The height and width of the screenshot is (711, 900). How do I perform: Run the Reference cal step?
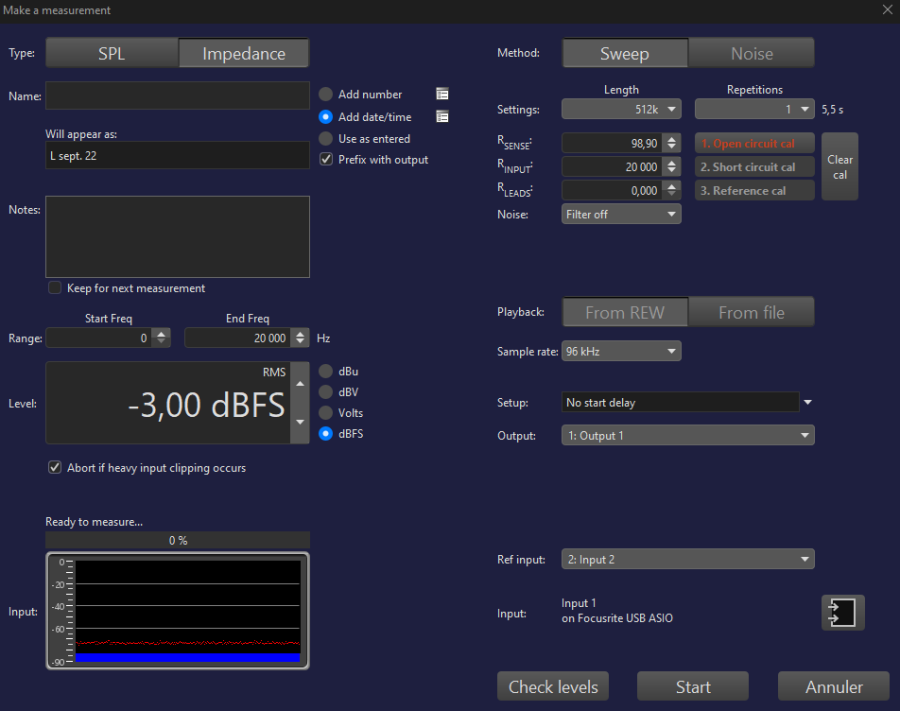tap(754, 191)
